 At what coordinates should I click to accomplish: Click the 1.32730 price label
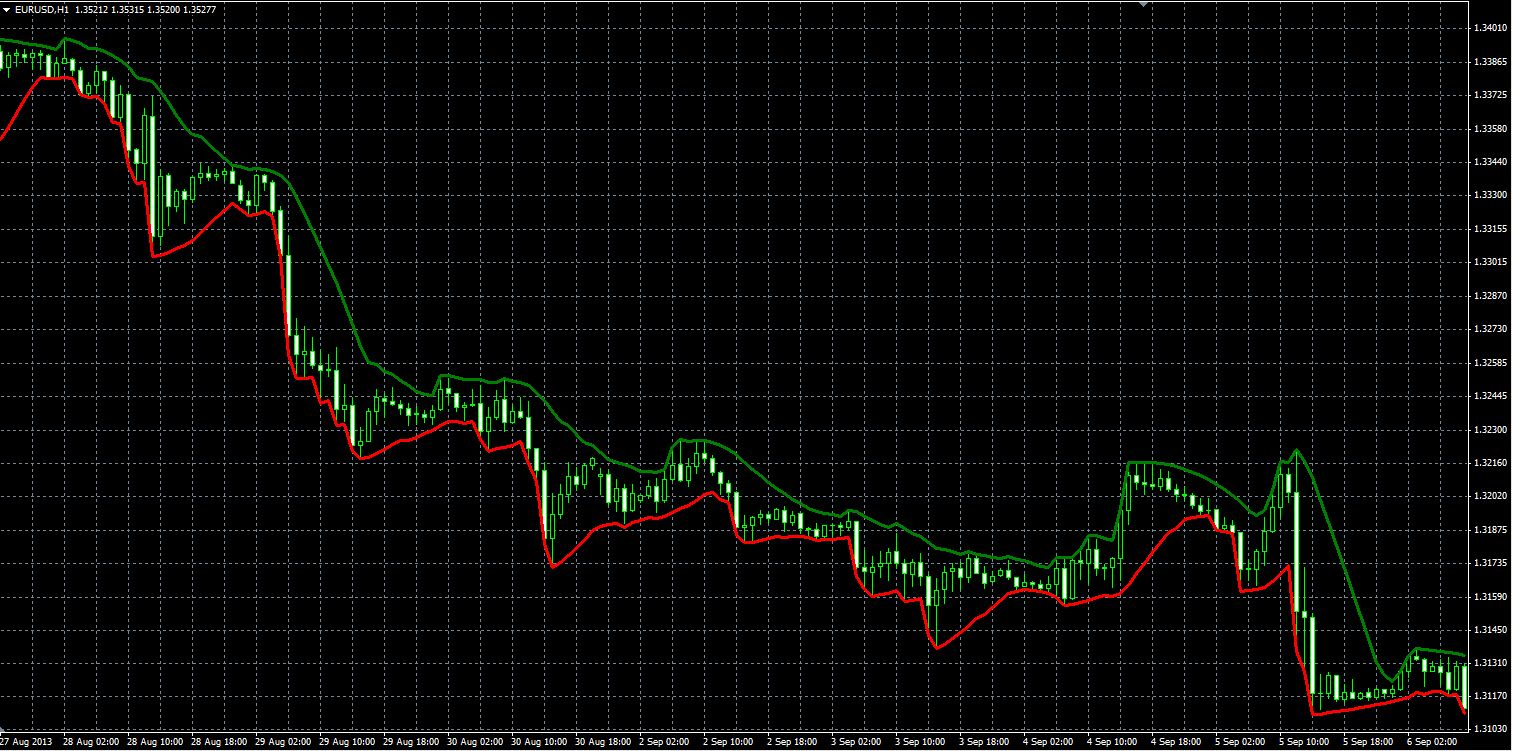pyautogui.click(x=1491, y=329)
